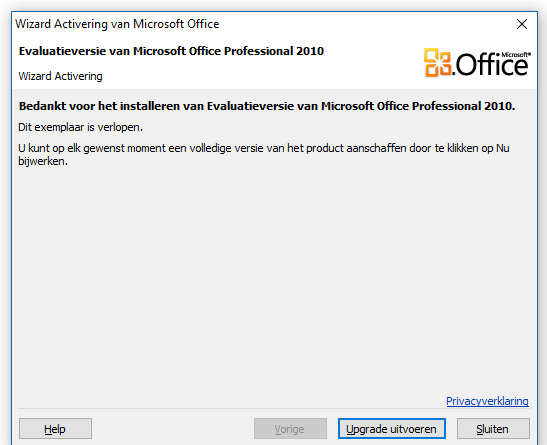Close the wizard with the X icon
The height and width of the screenshot is (445, 547).
pyautogui.click(x=522, y=24)
